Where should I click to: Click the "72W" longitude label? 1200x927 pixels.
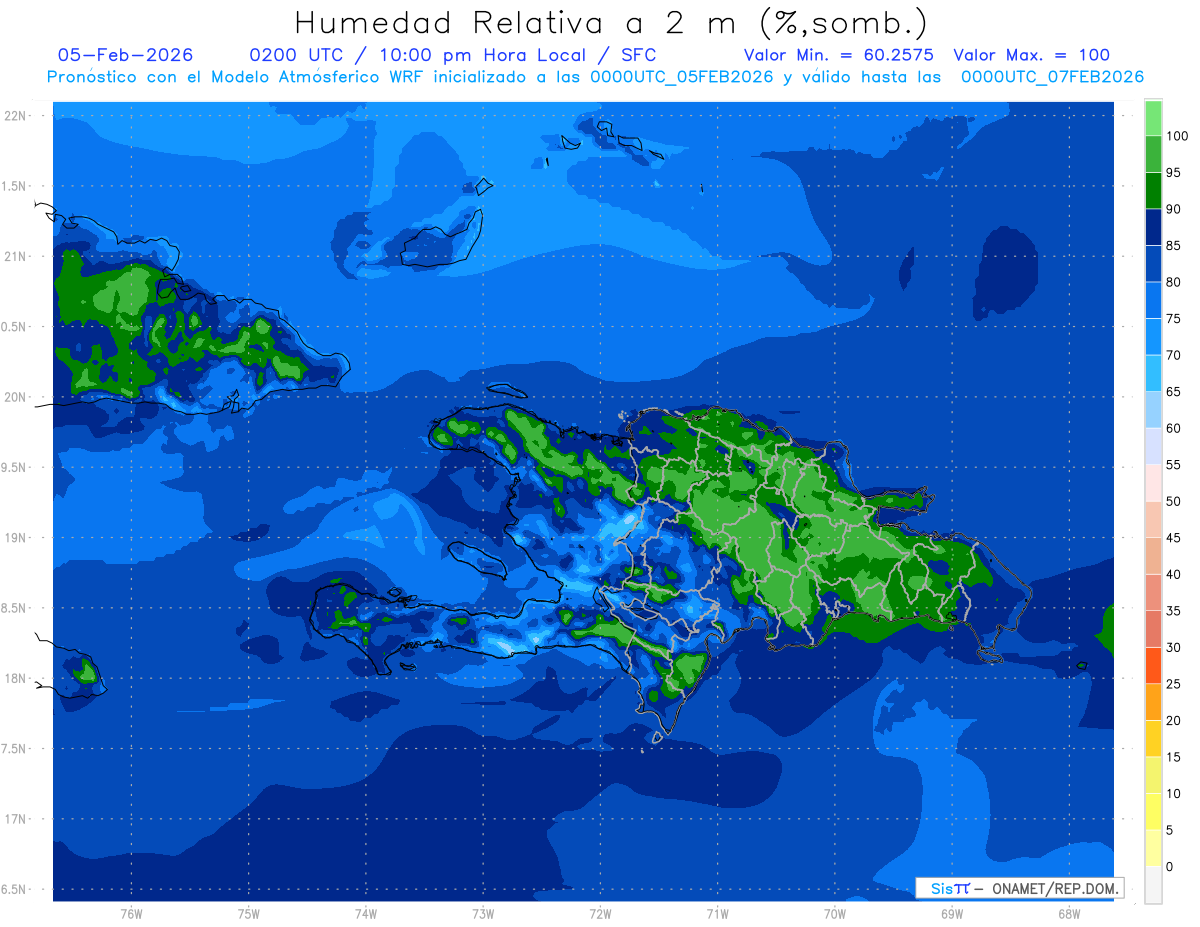point(600,914)
